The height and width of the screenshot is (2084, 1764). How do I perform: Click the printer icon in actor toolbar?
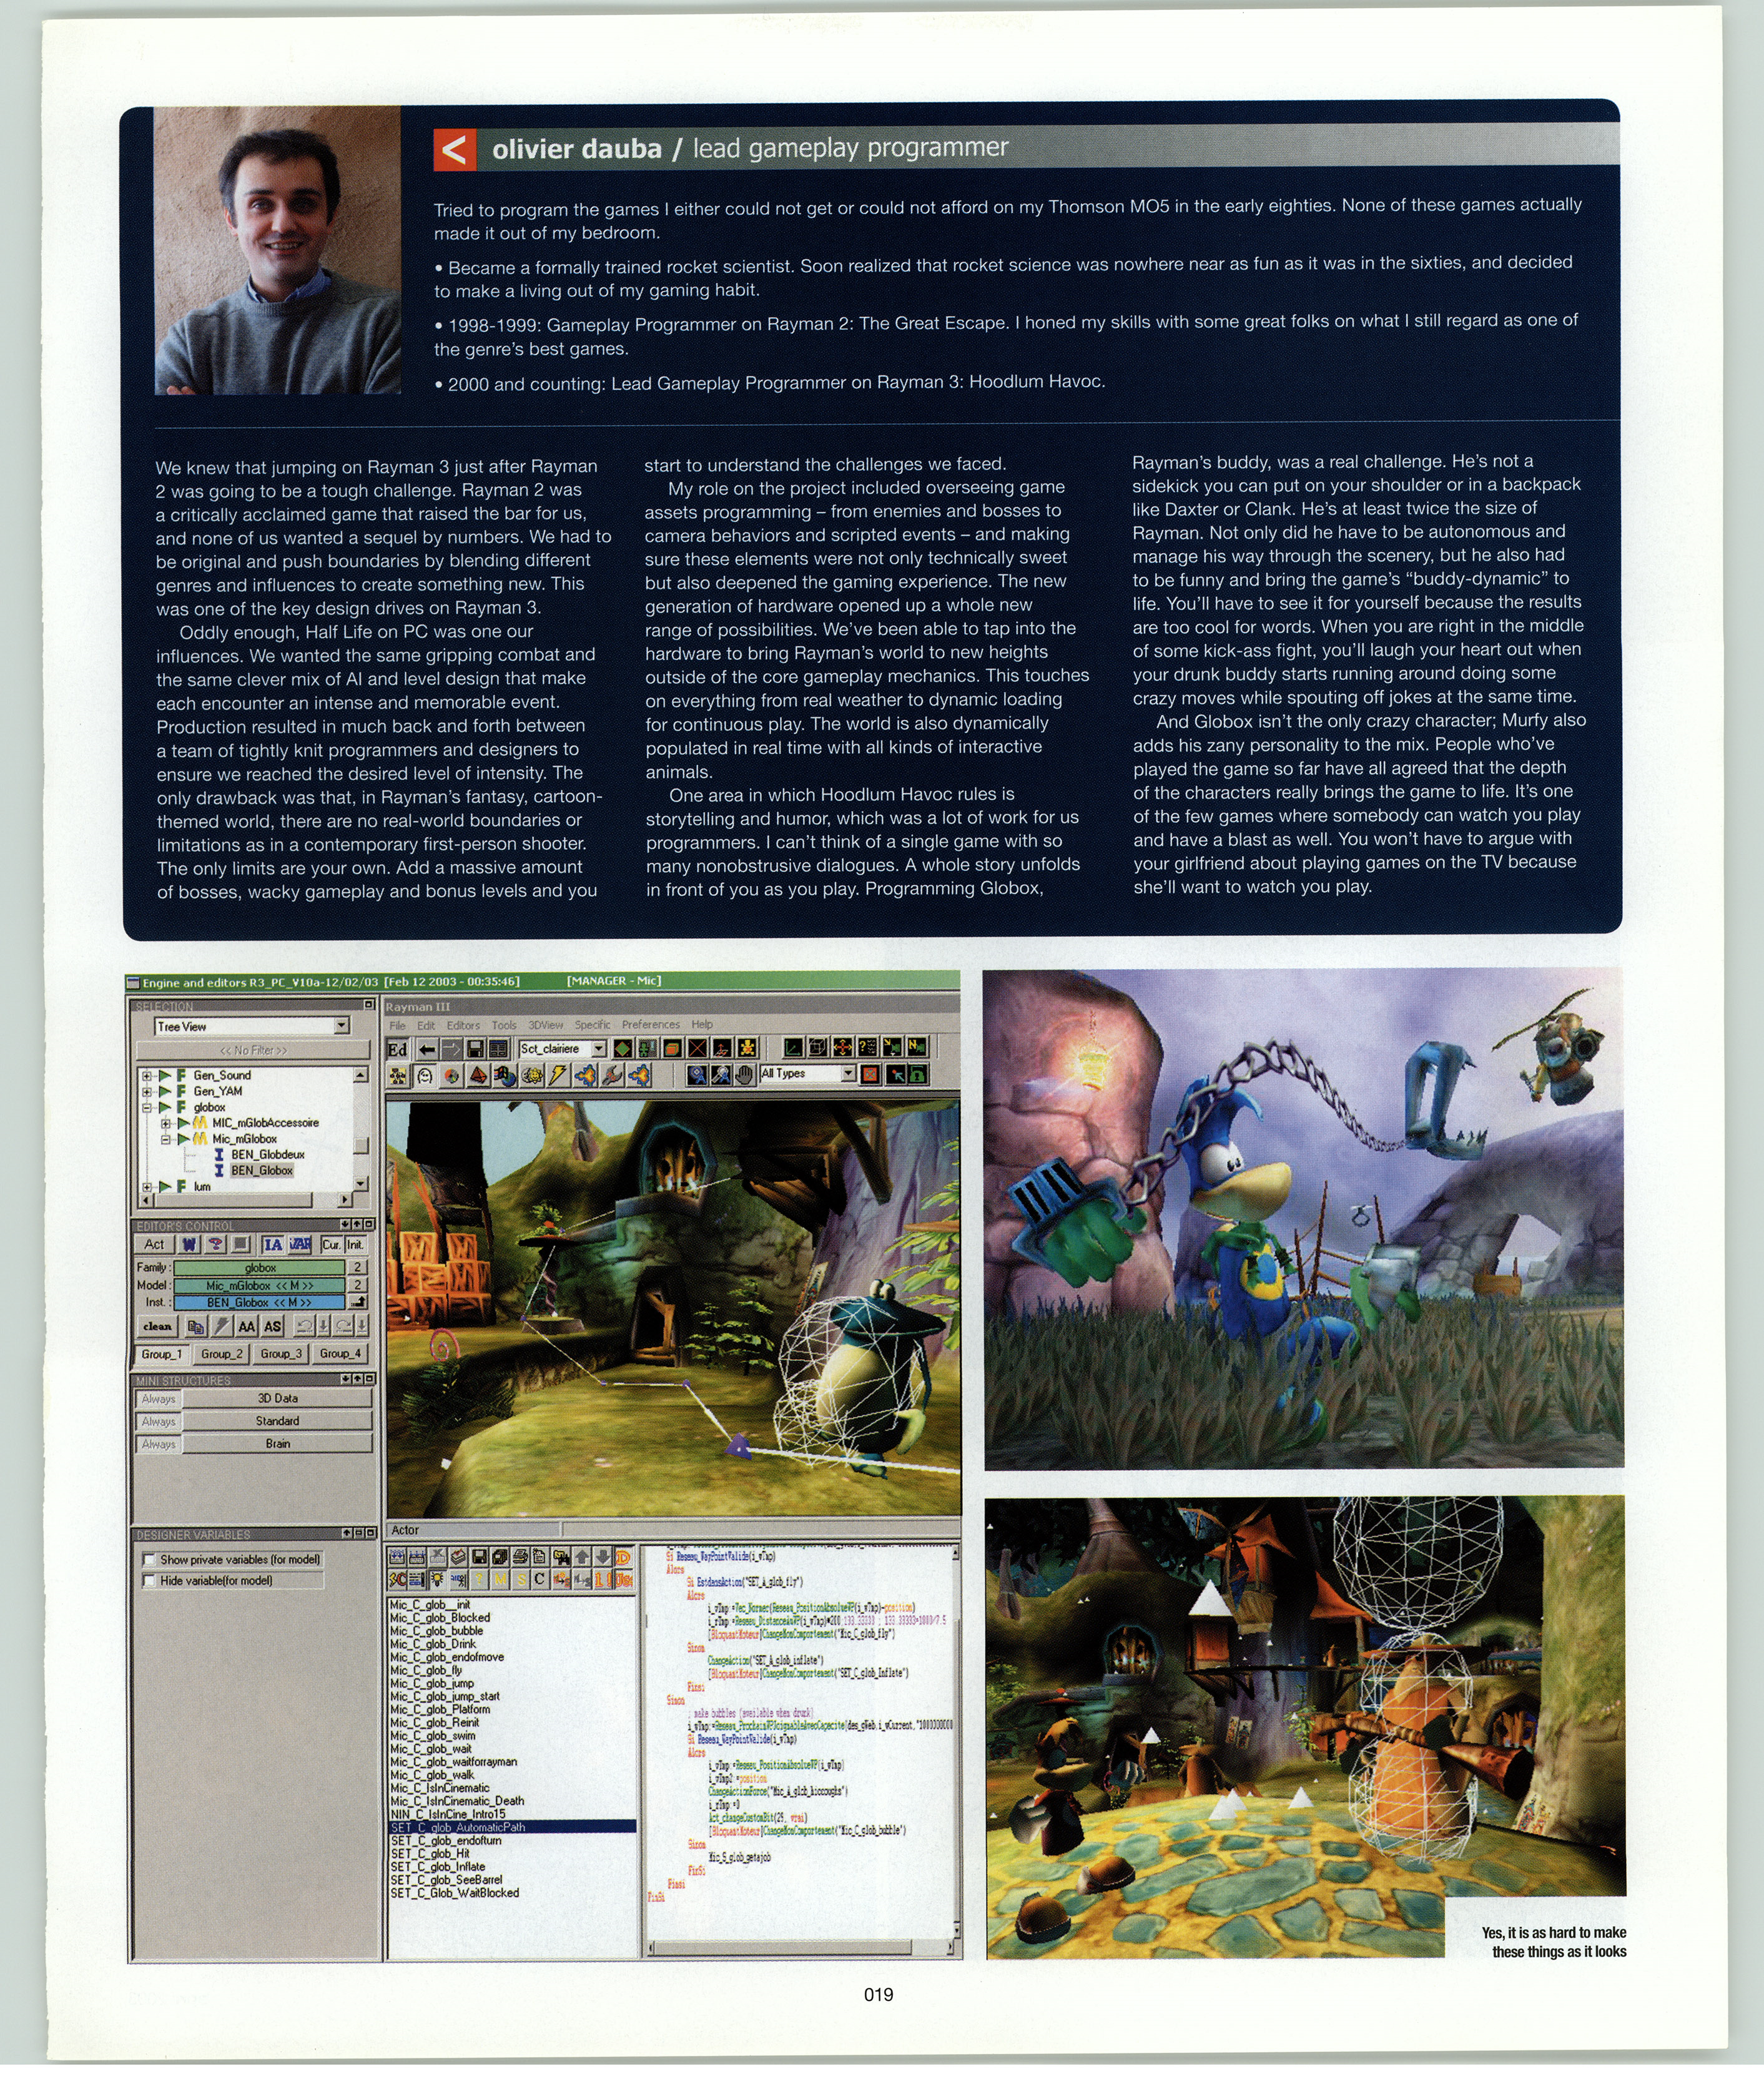pyautogui.click(x=520, y=1557)
